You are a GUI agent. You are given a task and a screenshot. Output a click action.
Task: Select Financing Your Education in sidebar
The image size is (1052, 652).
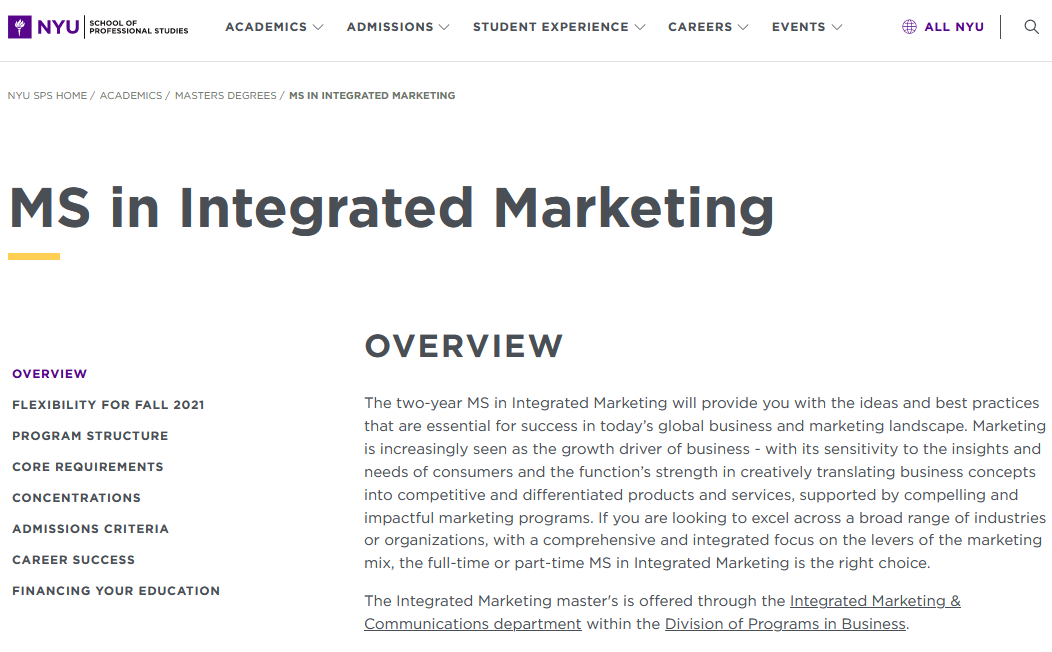tap(116, 590)
